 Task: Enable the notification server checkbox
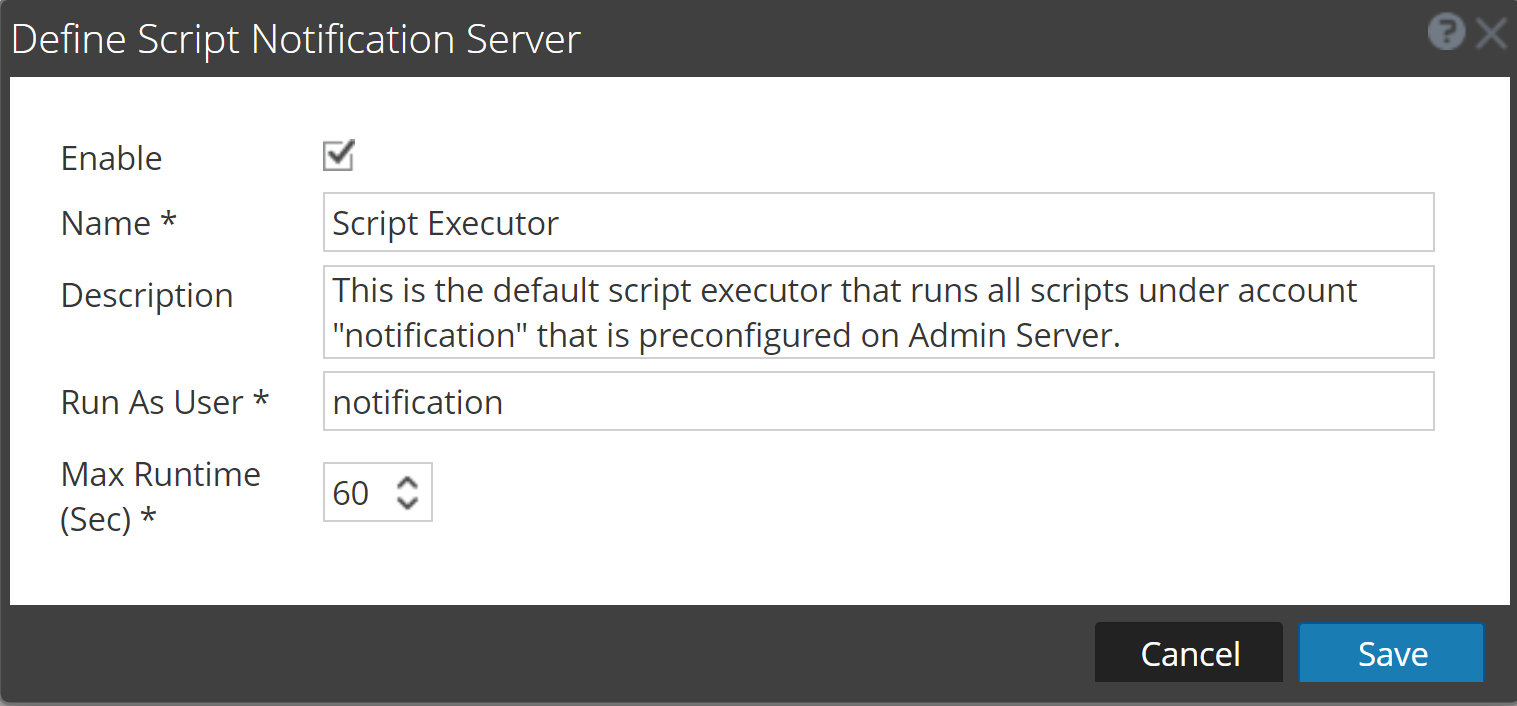point(337,155)
